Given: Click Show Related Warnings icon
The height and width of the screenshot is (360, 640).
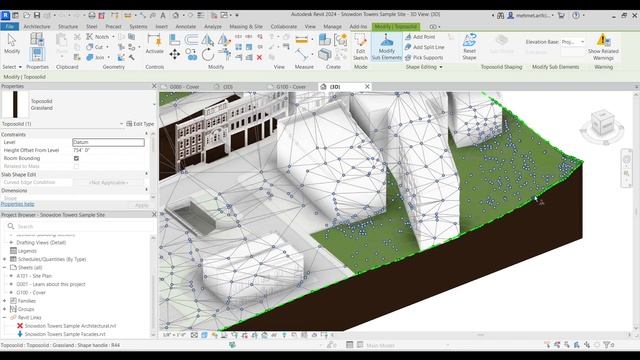Looking at the screenshot, I should click(603, 47).
